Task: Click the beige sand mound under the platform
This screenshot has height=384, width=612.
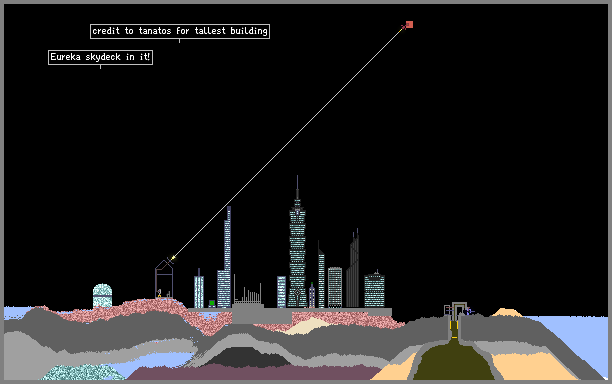Action: point(308,326)
